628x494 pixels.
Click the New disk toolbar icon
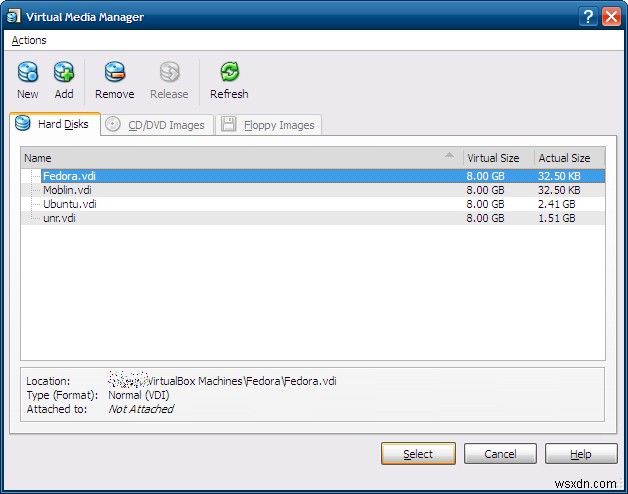coord(28,80)
